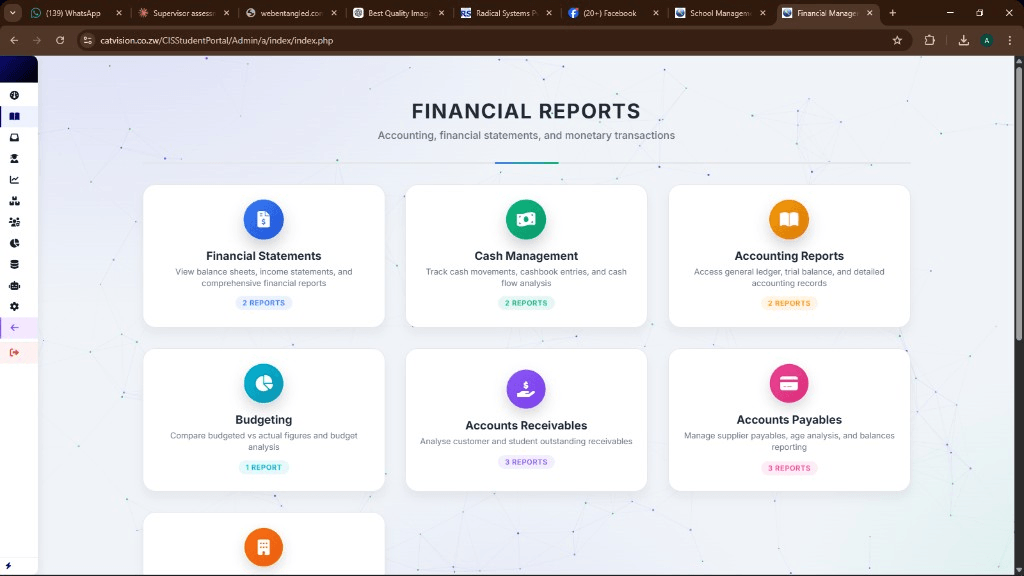1024x576 pixels.
Task: Click the 2 REPORTS badge under Financial Statements
Action: click(x=264, y=303)
